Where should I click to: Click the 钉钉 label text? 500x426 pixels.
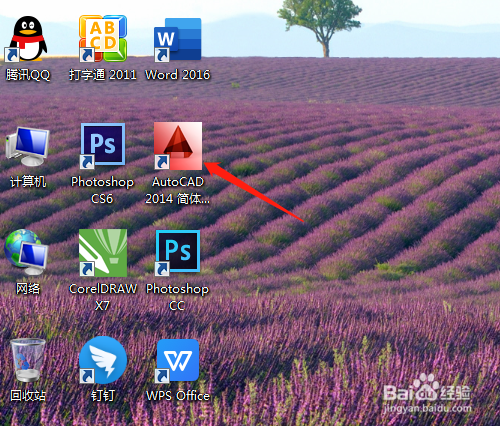(103, 396)
